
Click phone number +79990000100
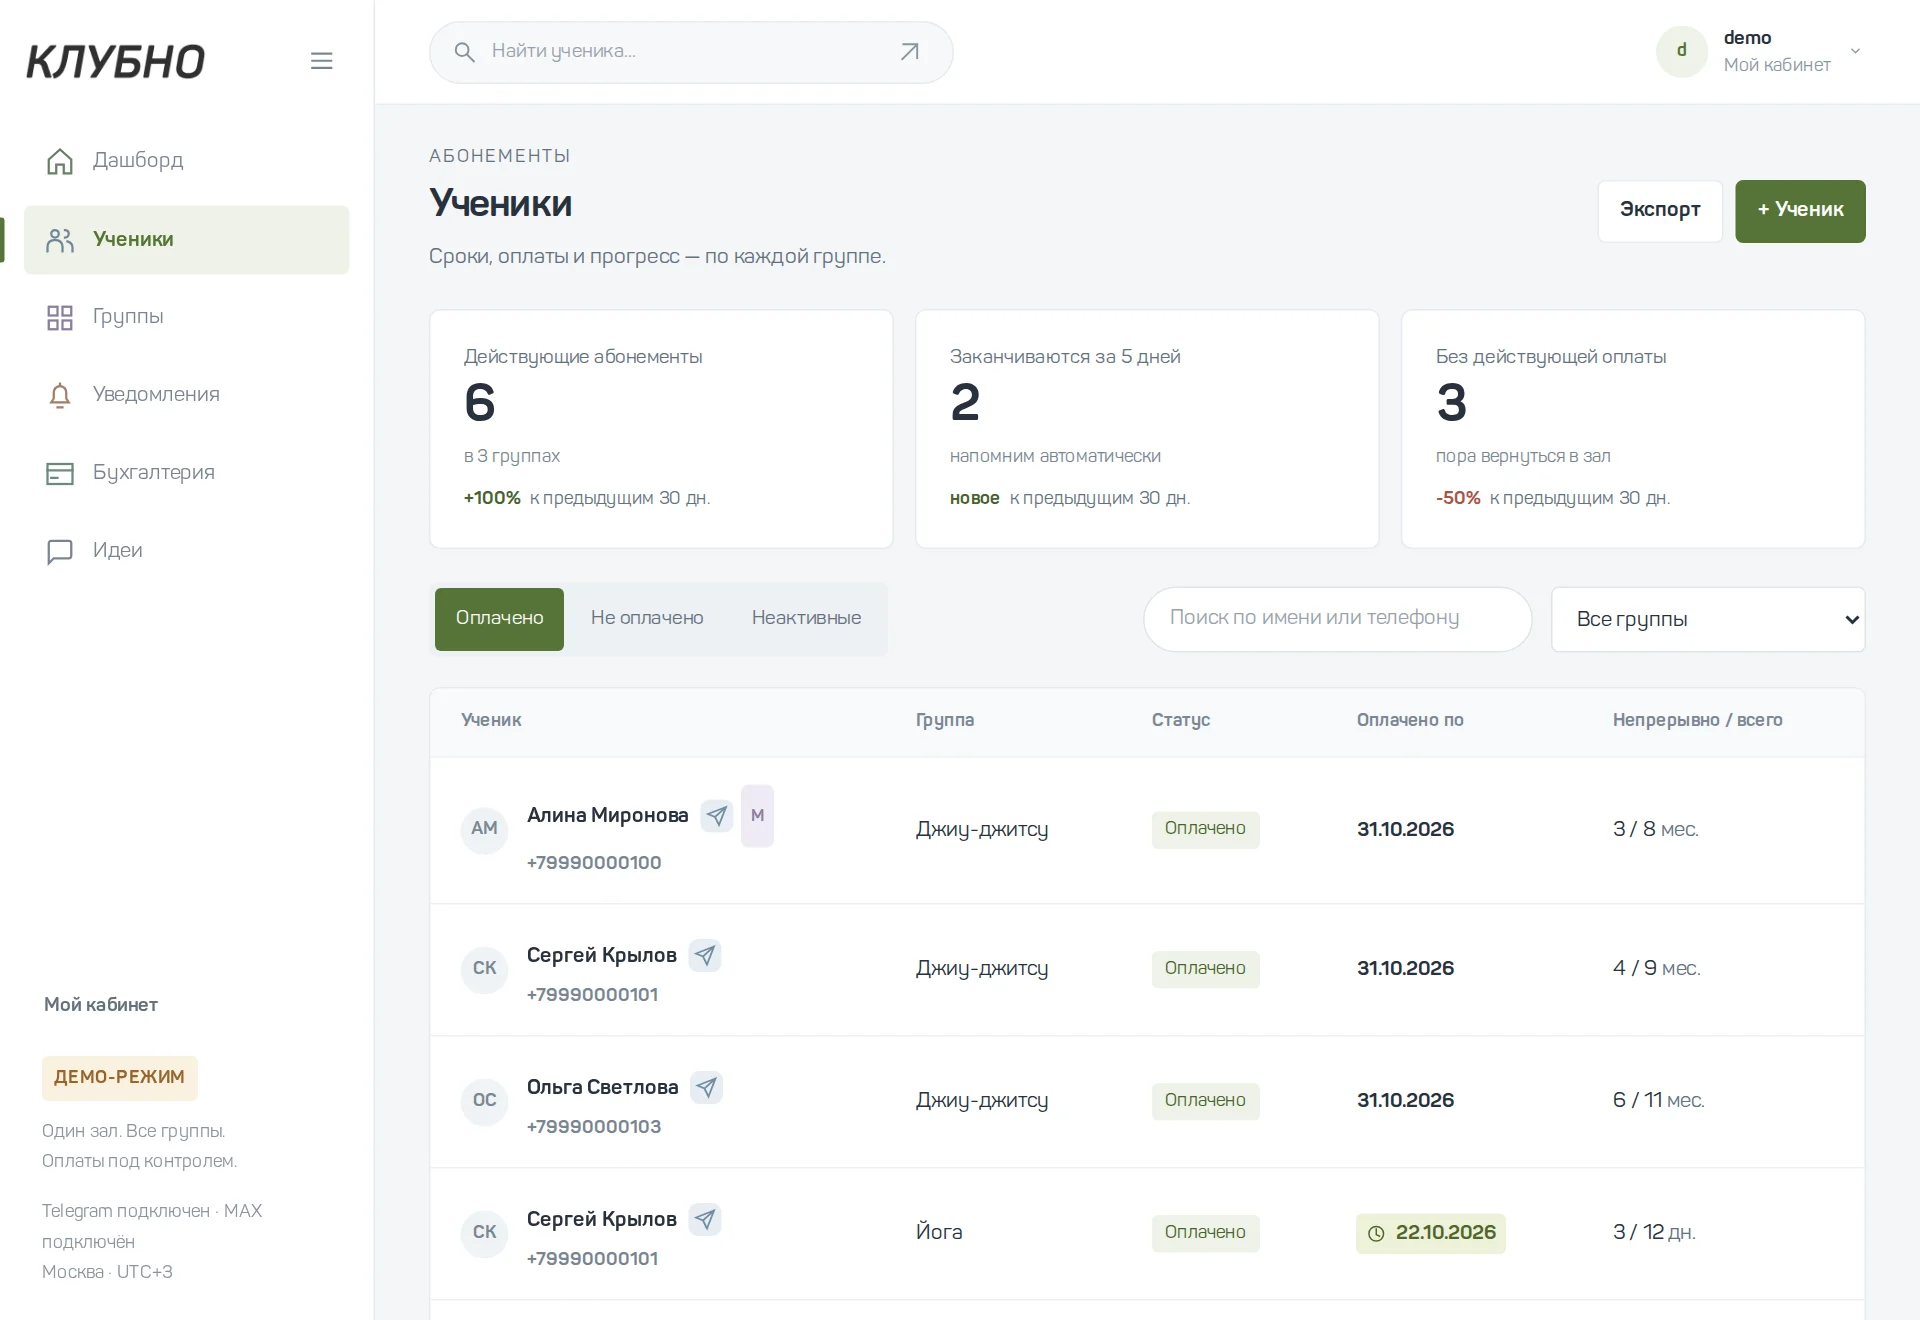click(593, 863)
